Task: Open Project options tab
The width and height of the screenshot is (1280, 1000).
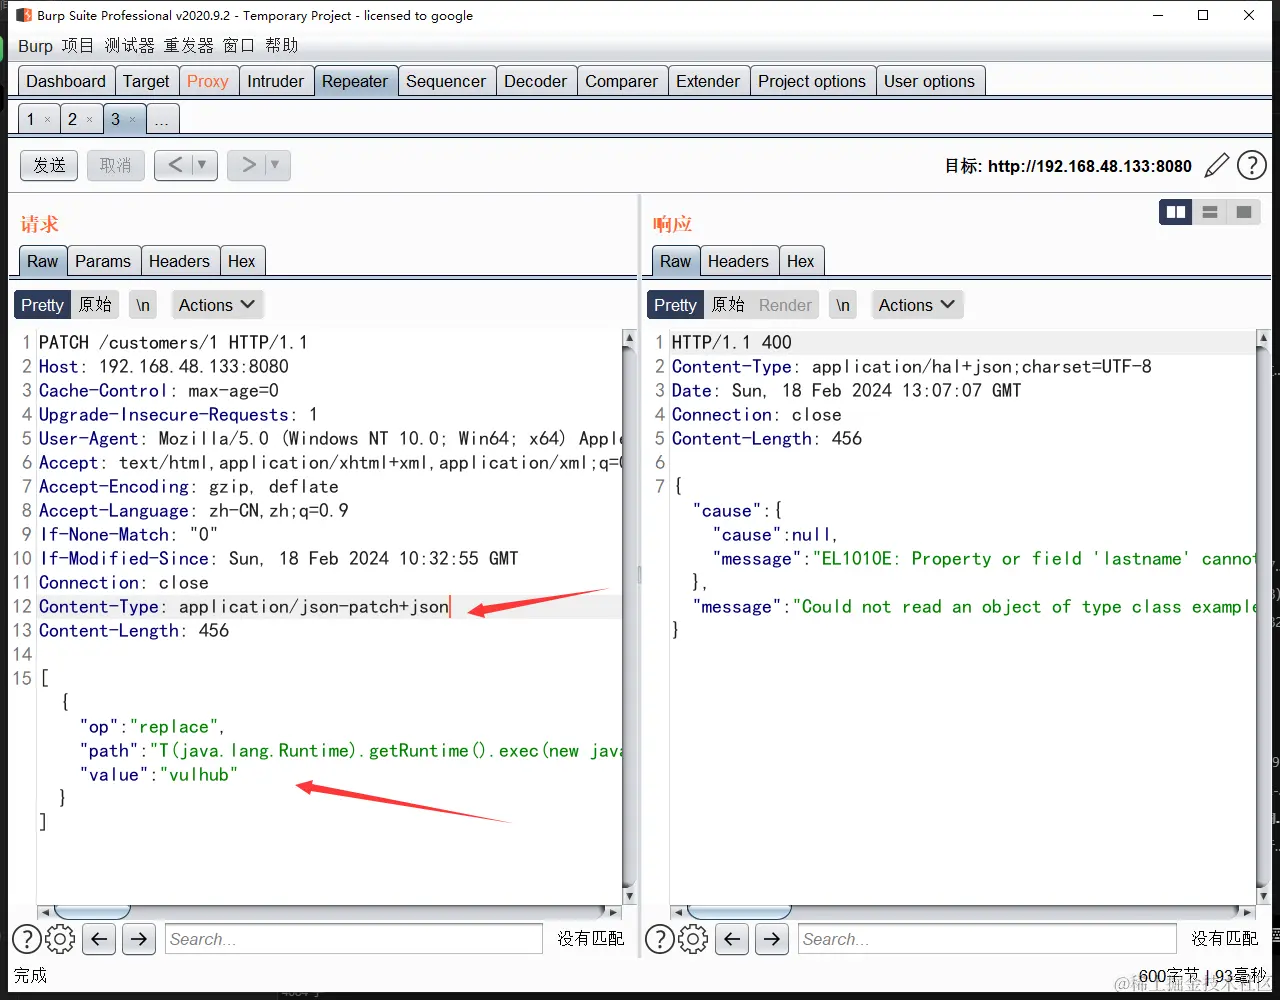Action: [812, 81]
